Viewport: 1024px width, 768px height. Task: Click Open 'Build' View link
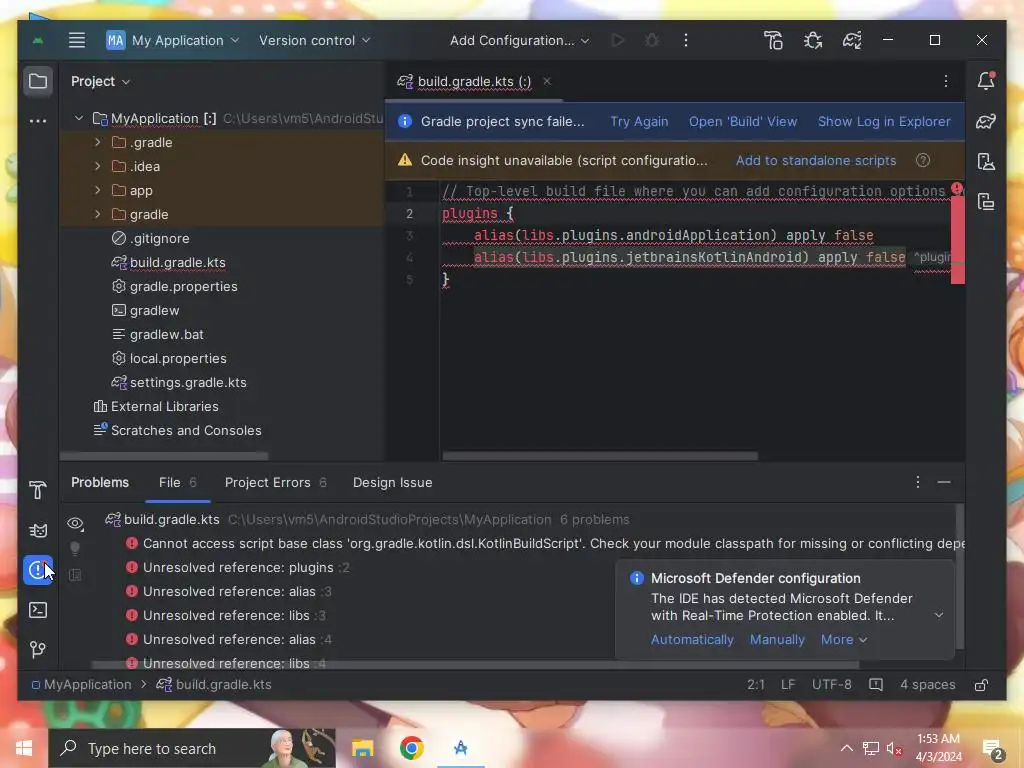743,121
